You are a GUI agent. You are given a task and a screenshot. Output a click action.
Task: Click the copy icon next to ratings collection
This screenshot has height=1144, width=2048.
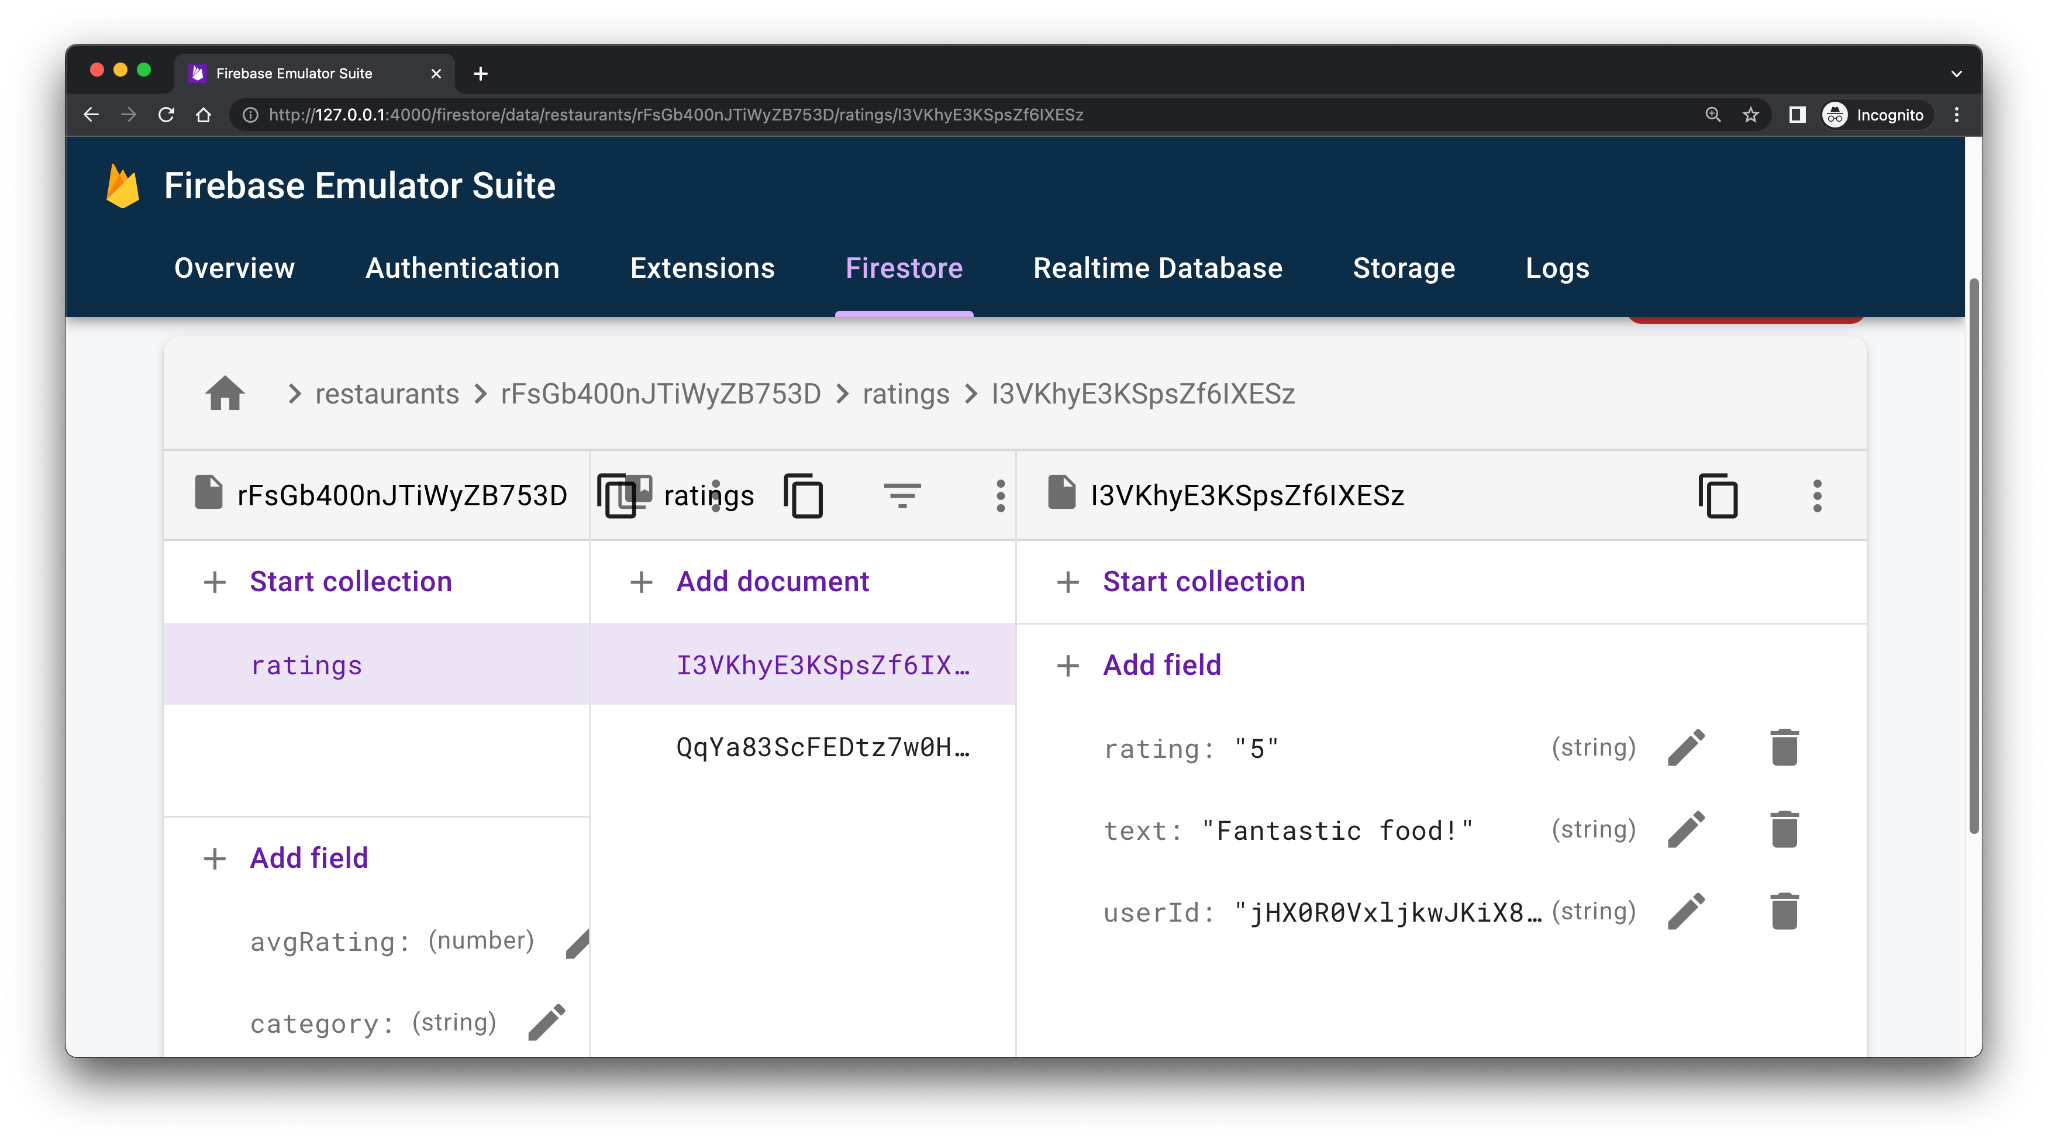pos(805,495)
